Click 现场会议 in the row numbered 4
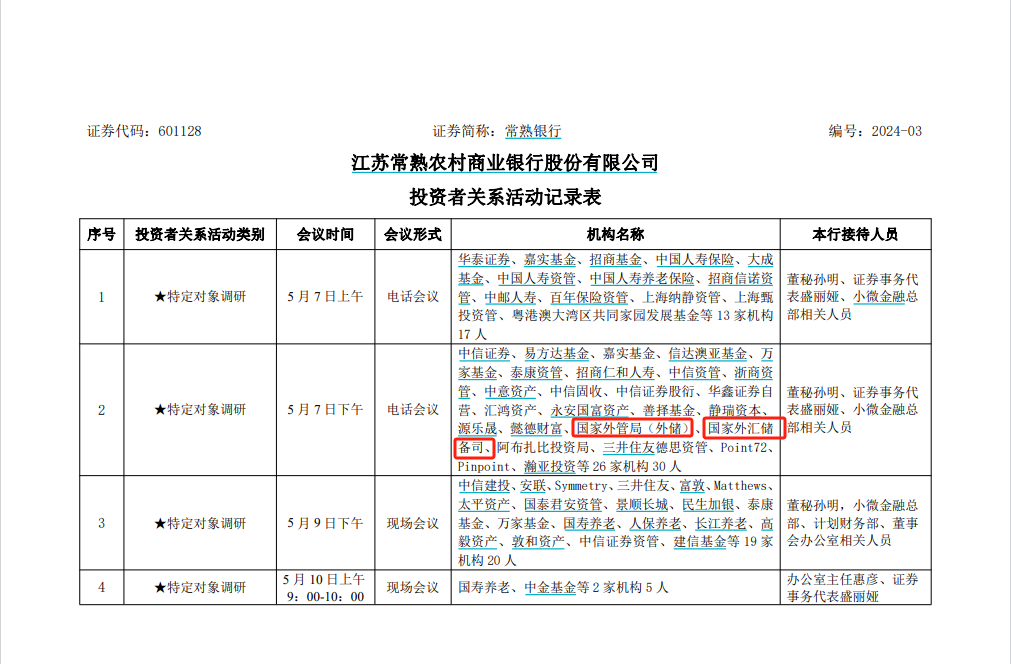 pyautogui.click(x=413, y=587)
